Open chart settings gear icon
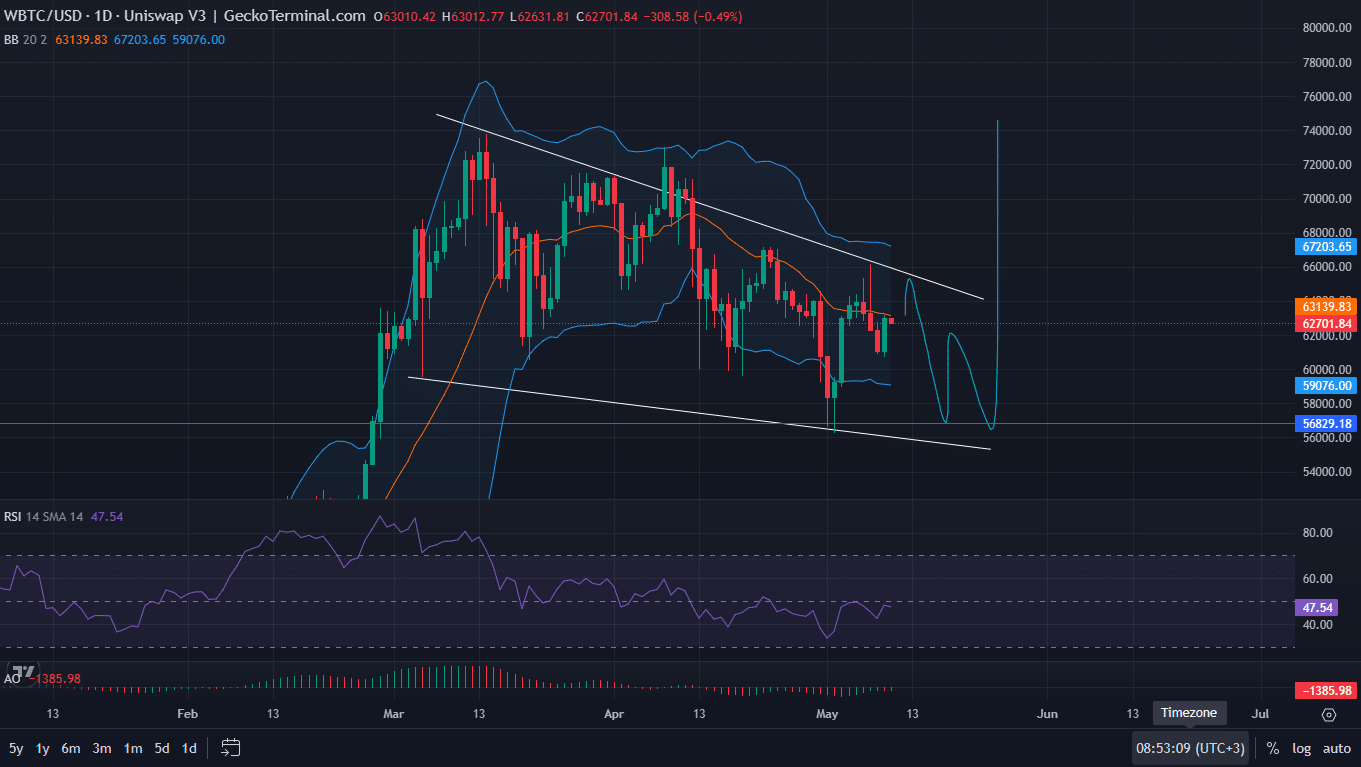The height and width of the screenshot is (767, 1361). [1329, 714]
